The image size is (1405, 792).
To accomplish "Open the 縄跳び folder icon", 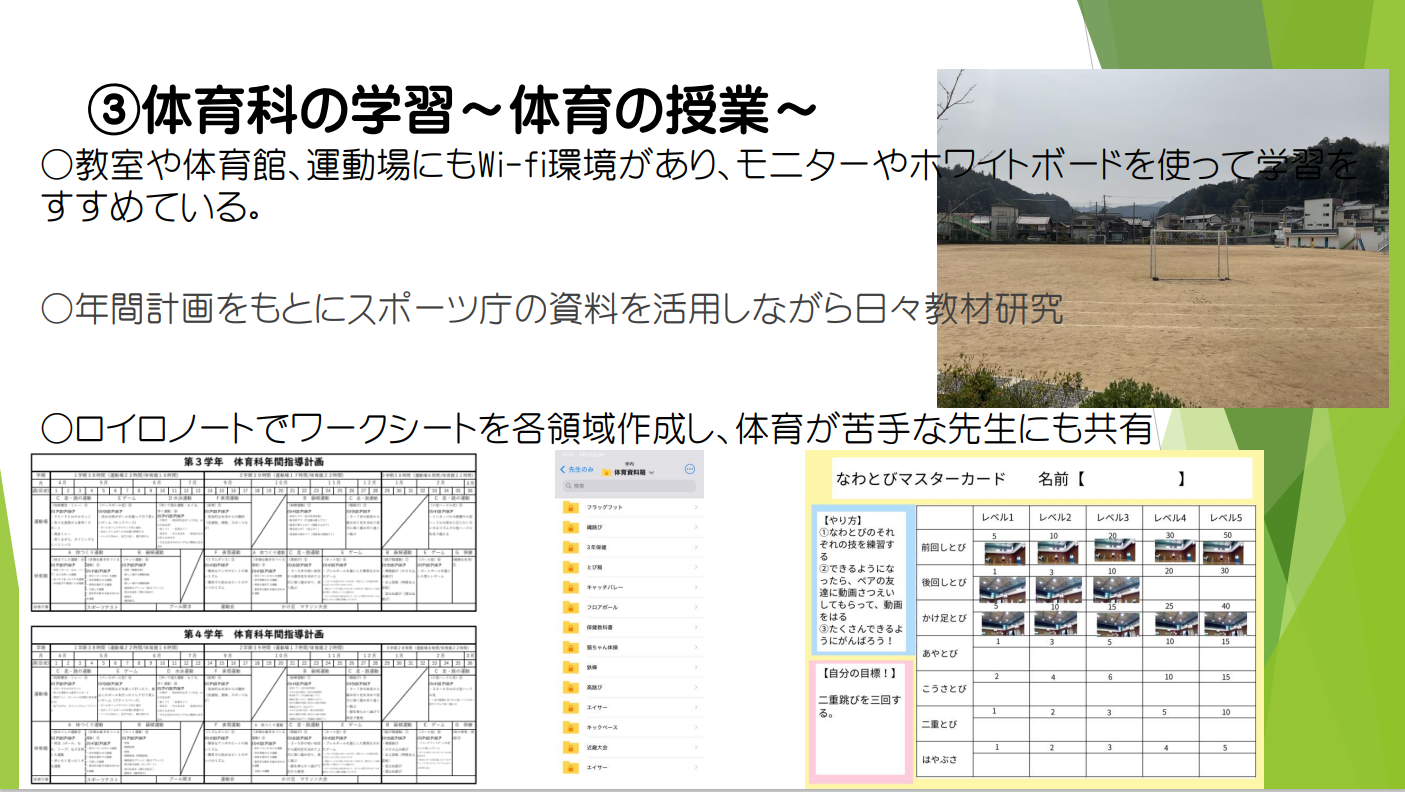I will click(x=570, y=527).
